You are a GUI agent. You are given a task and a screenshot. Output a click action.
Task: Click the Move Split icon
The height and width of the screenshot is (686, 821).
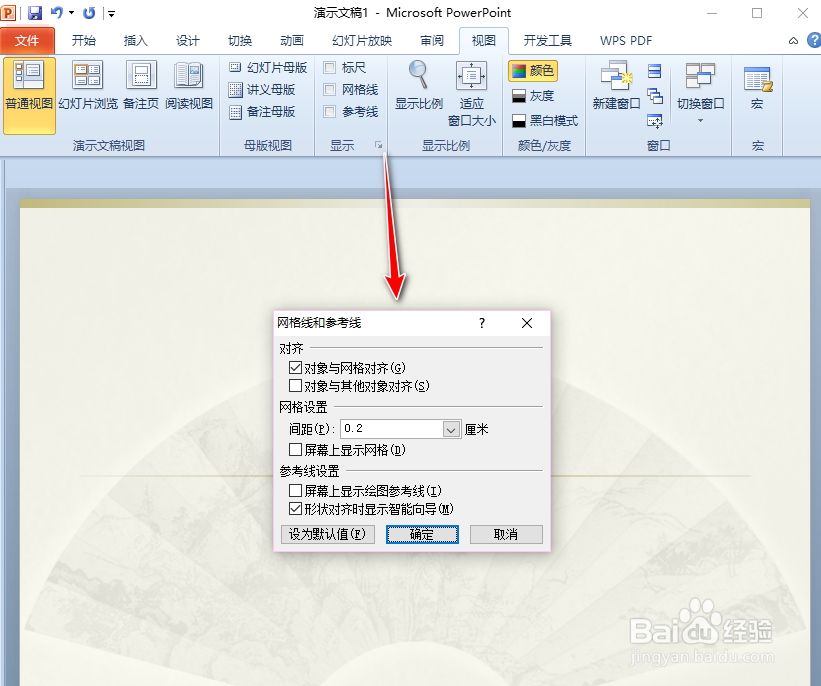[x=654, y=121]
